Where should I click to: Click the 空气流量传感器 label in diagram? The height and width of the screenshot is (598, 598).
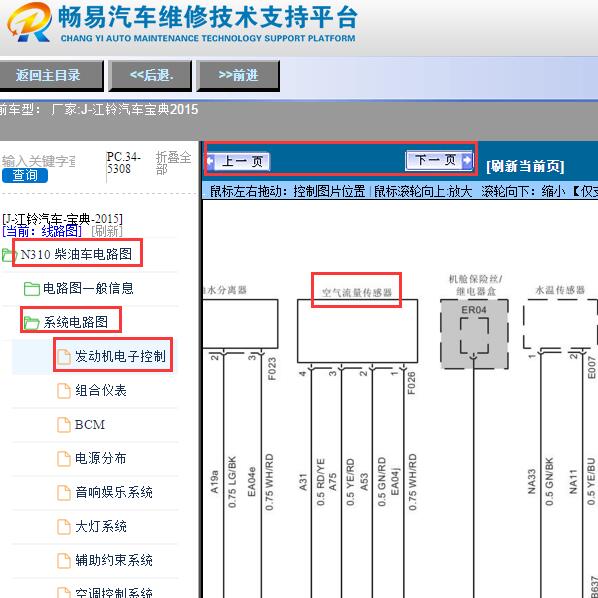pyautogui.click(x=357, y=293)
